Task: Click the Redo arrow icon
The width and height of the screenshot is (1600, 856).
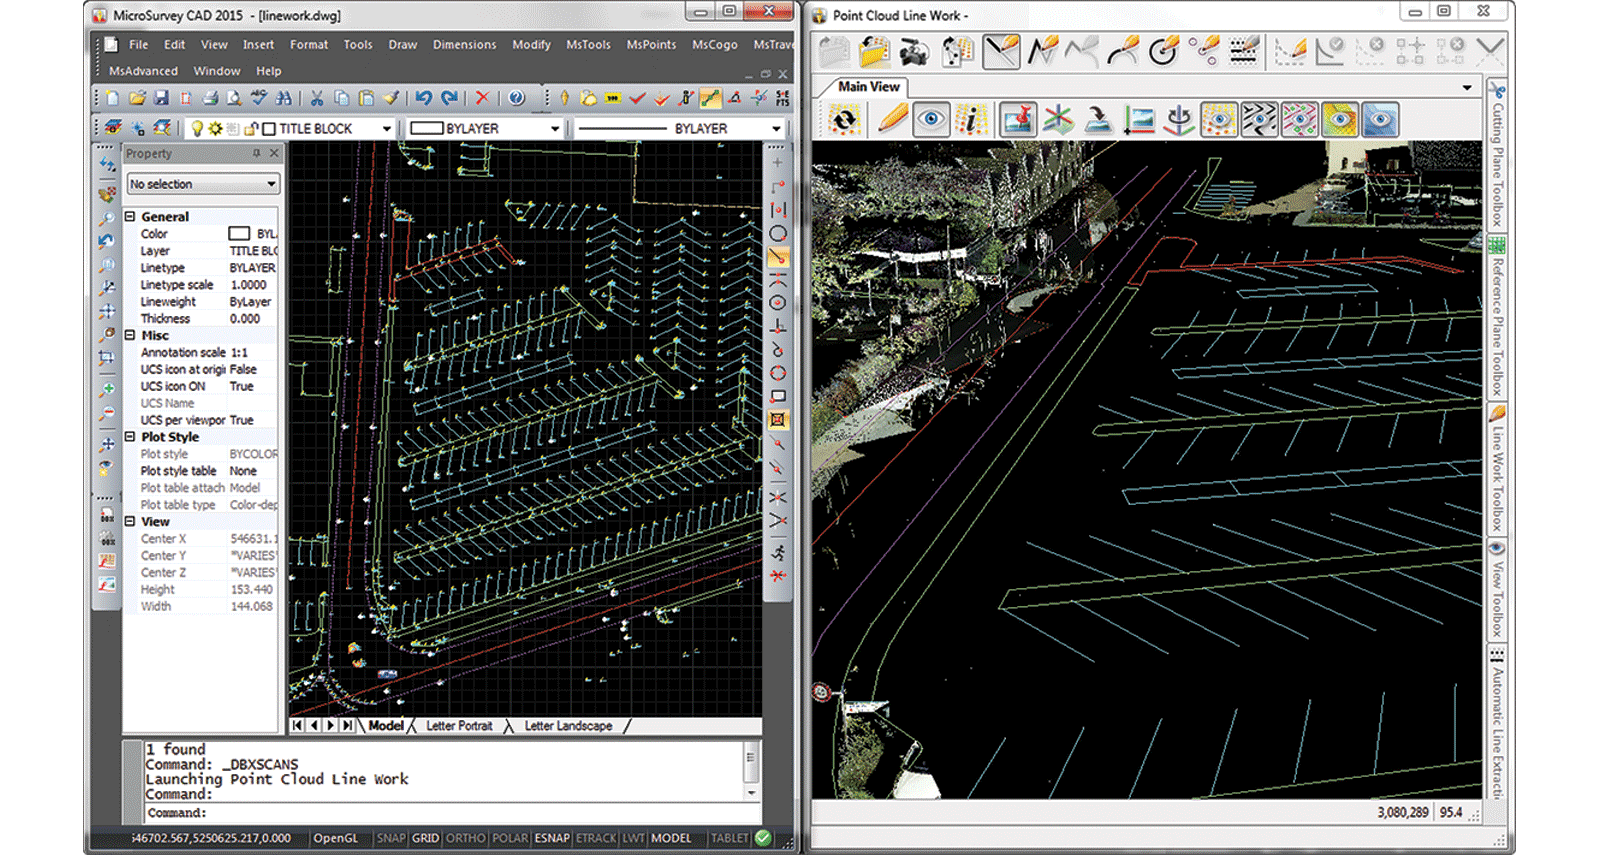Action: (x=449, y=98)
